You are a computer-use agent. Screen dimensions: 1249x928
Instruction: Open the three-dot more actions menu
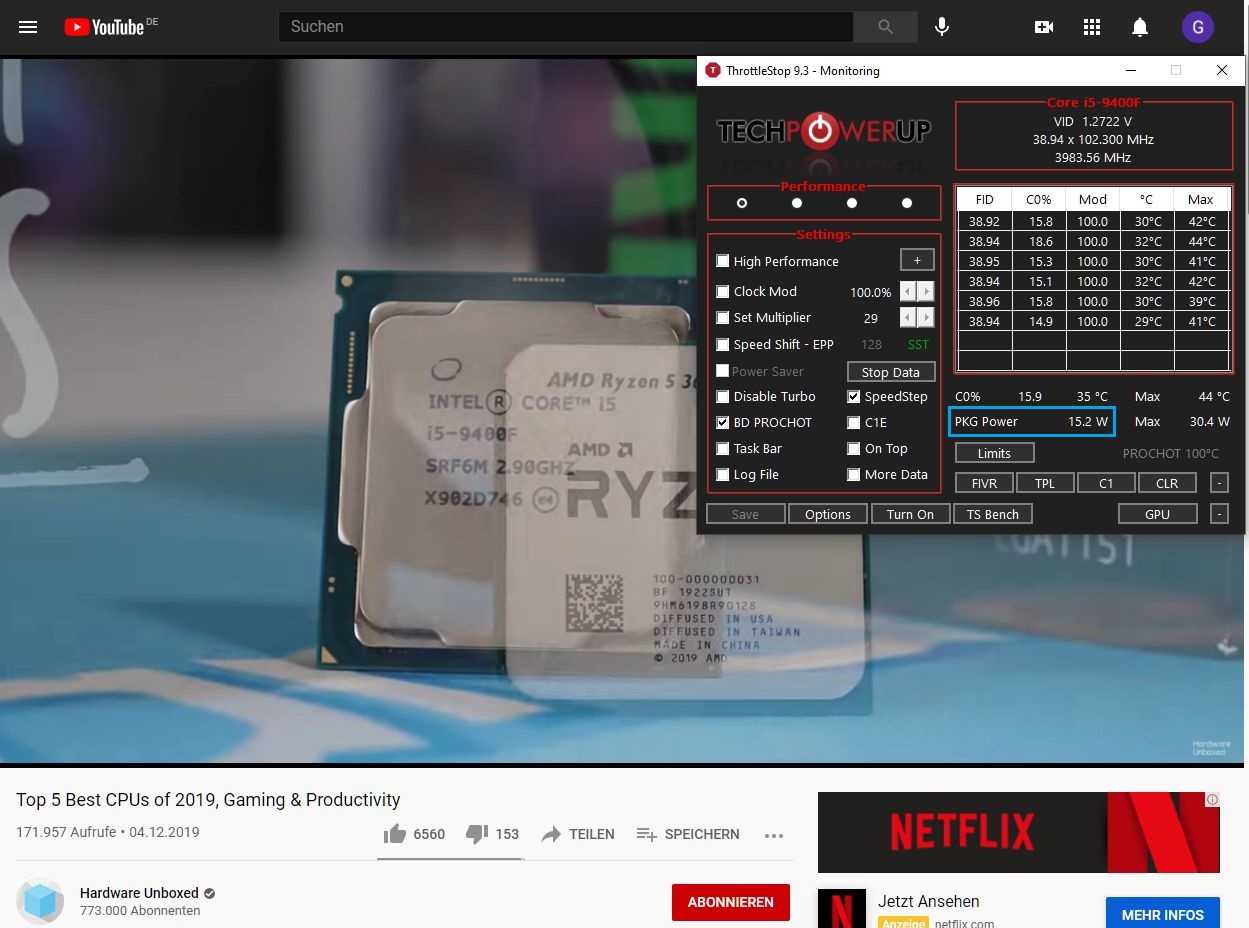point(774,835)
